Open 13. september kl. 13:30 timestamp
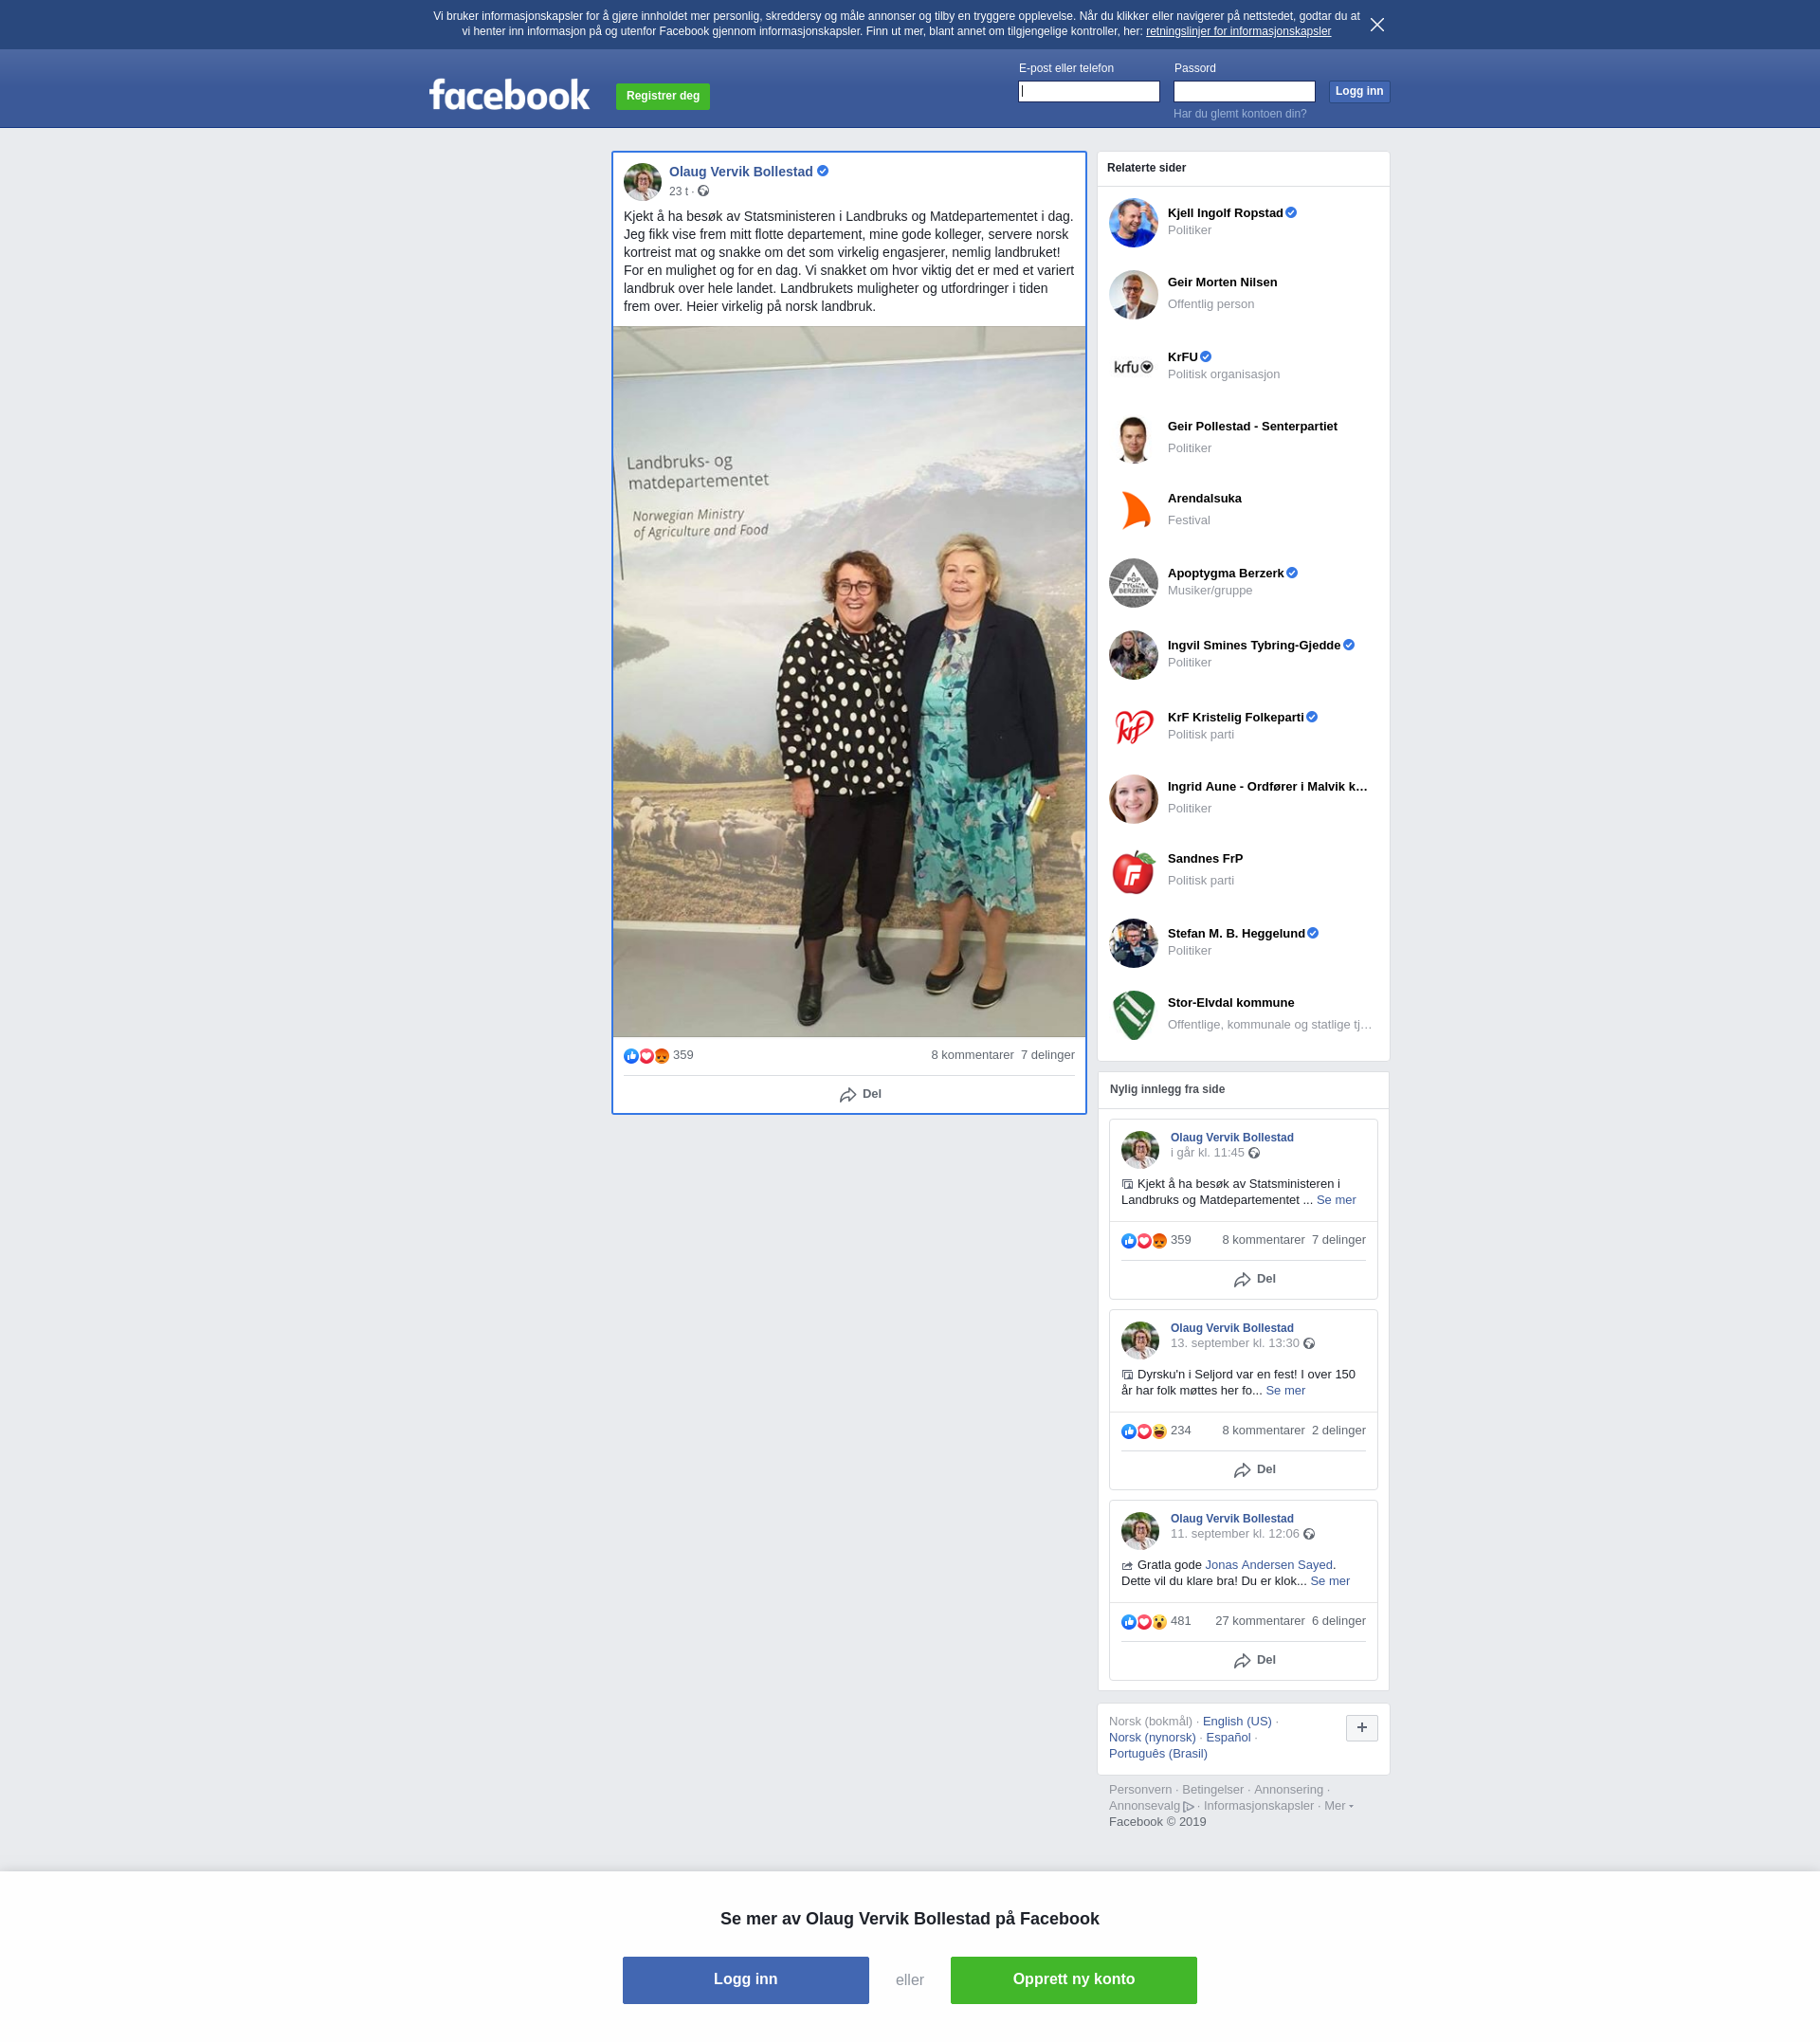This screenshot has height=2042, width=1820. click(1234, 1343)
